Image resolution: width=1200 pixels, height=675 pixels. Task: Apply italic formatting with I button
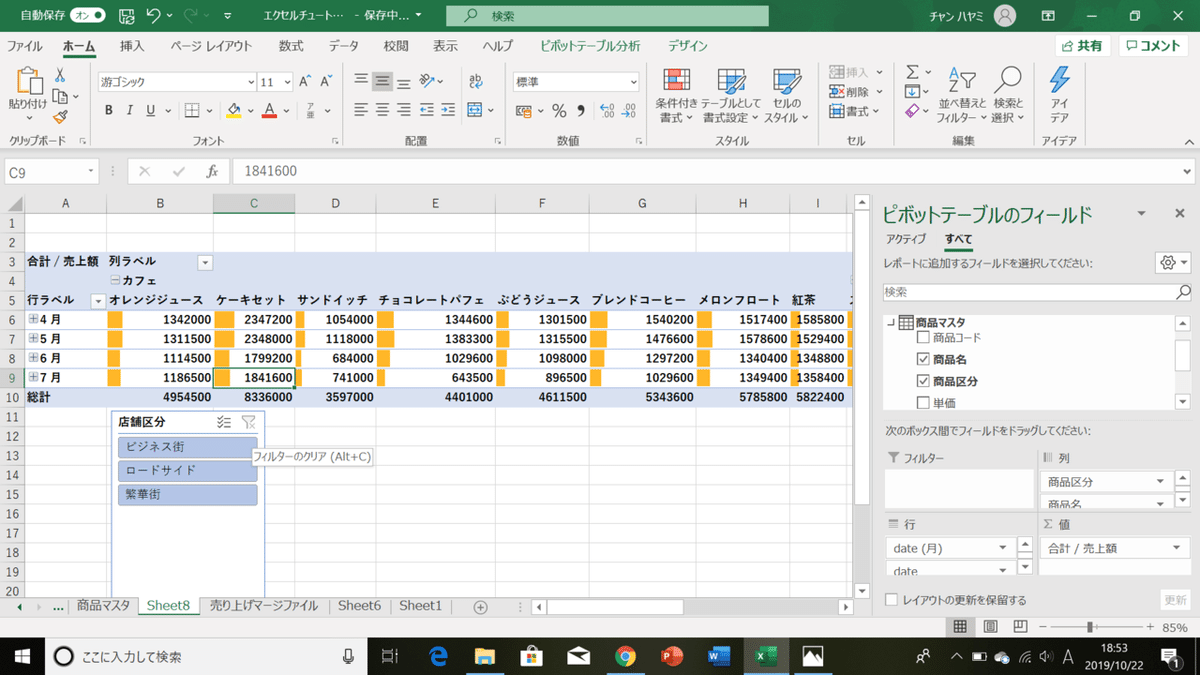(130, 111)
